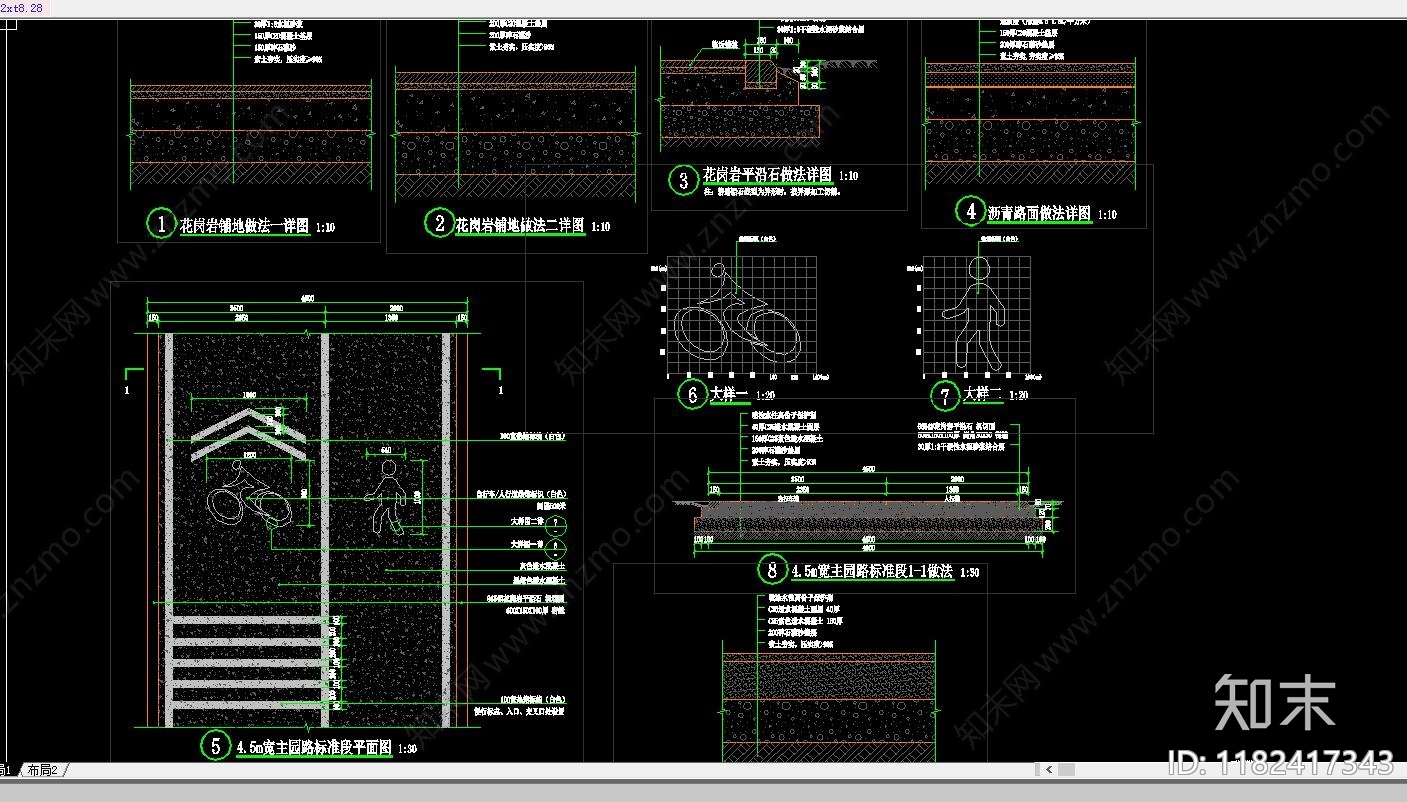The width and height of the screenshot is (1407, 802).
Task: Open the 布局2 layout tab
Action: pyautogui.click(x=42, y=770)
